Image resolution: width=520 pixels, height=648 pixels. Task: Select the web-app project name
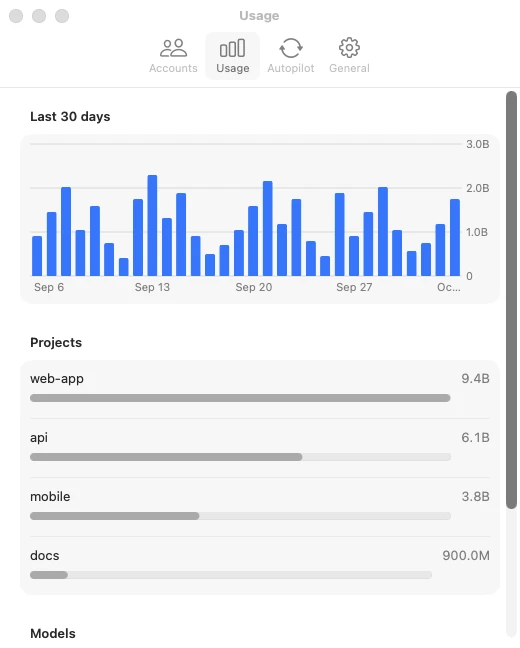coord(57,379)
